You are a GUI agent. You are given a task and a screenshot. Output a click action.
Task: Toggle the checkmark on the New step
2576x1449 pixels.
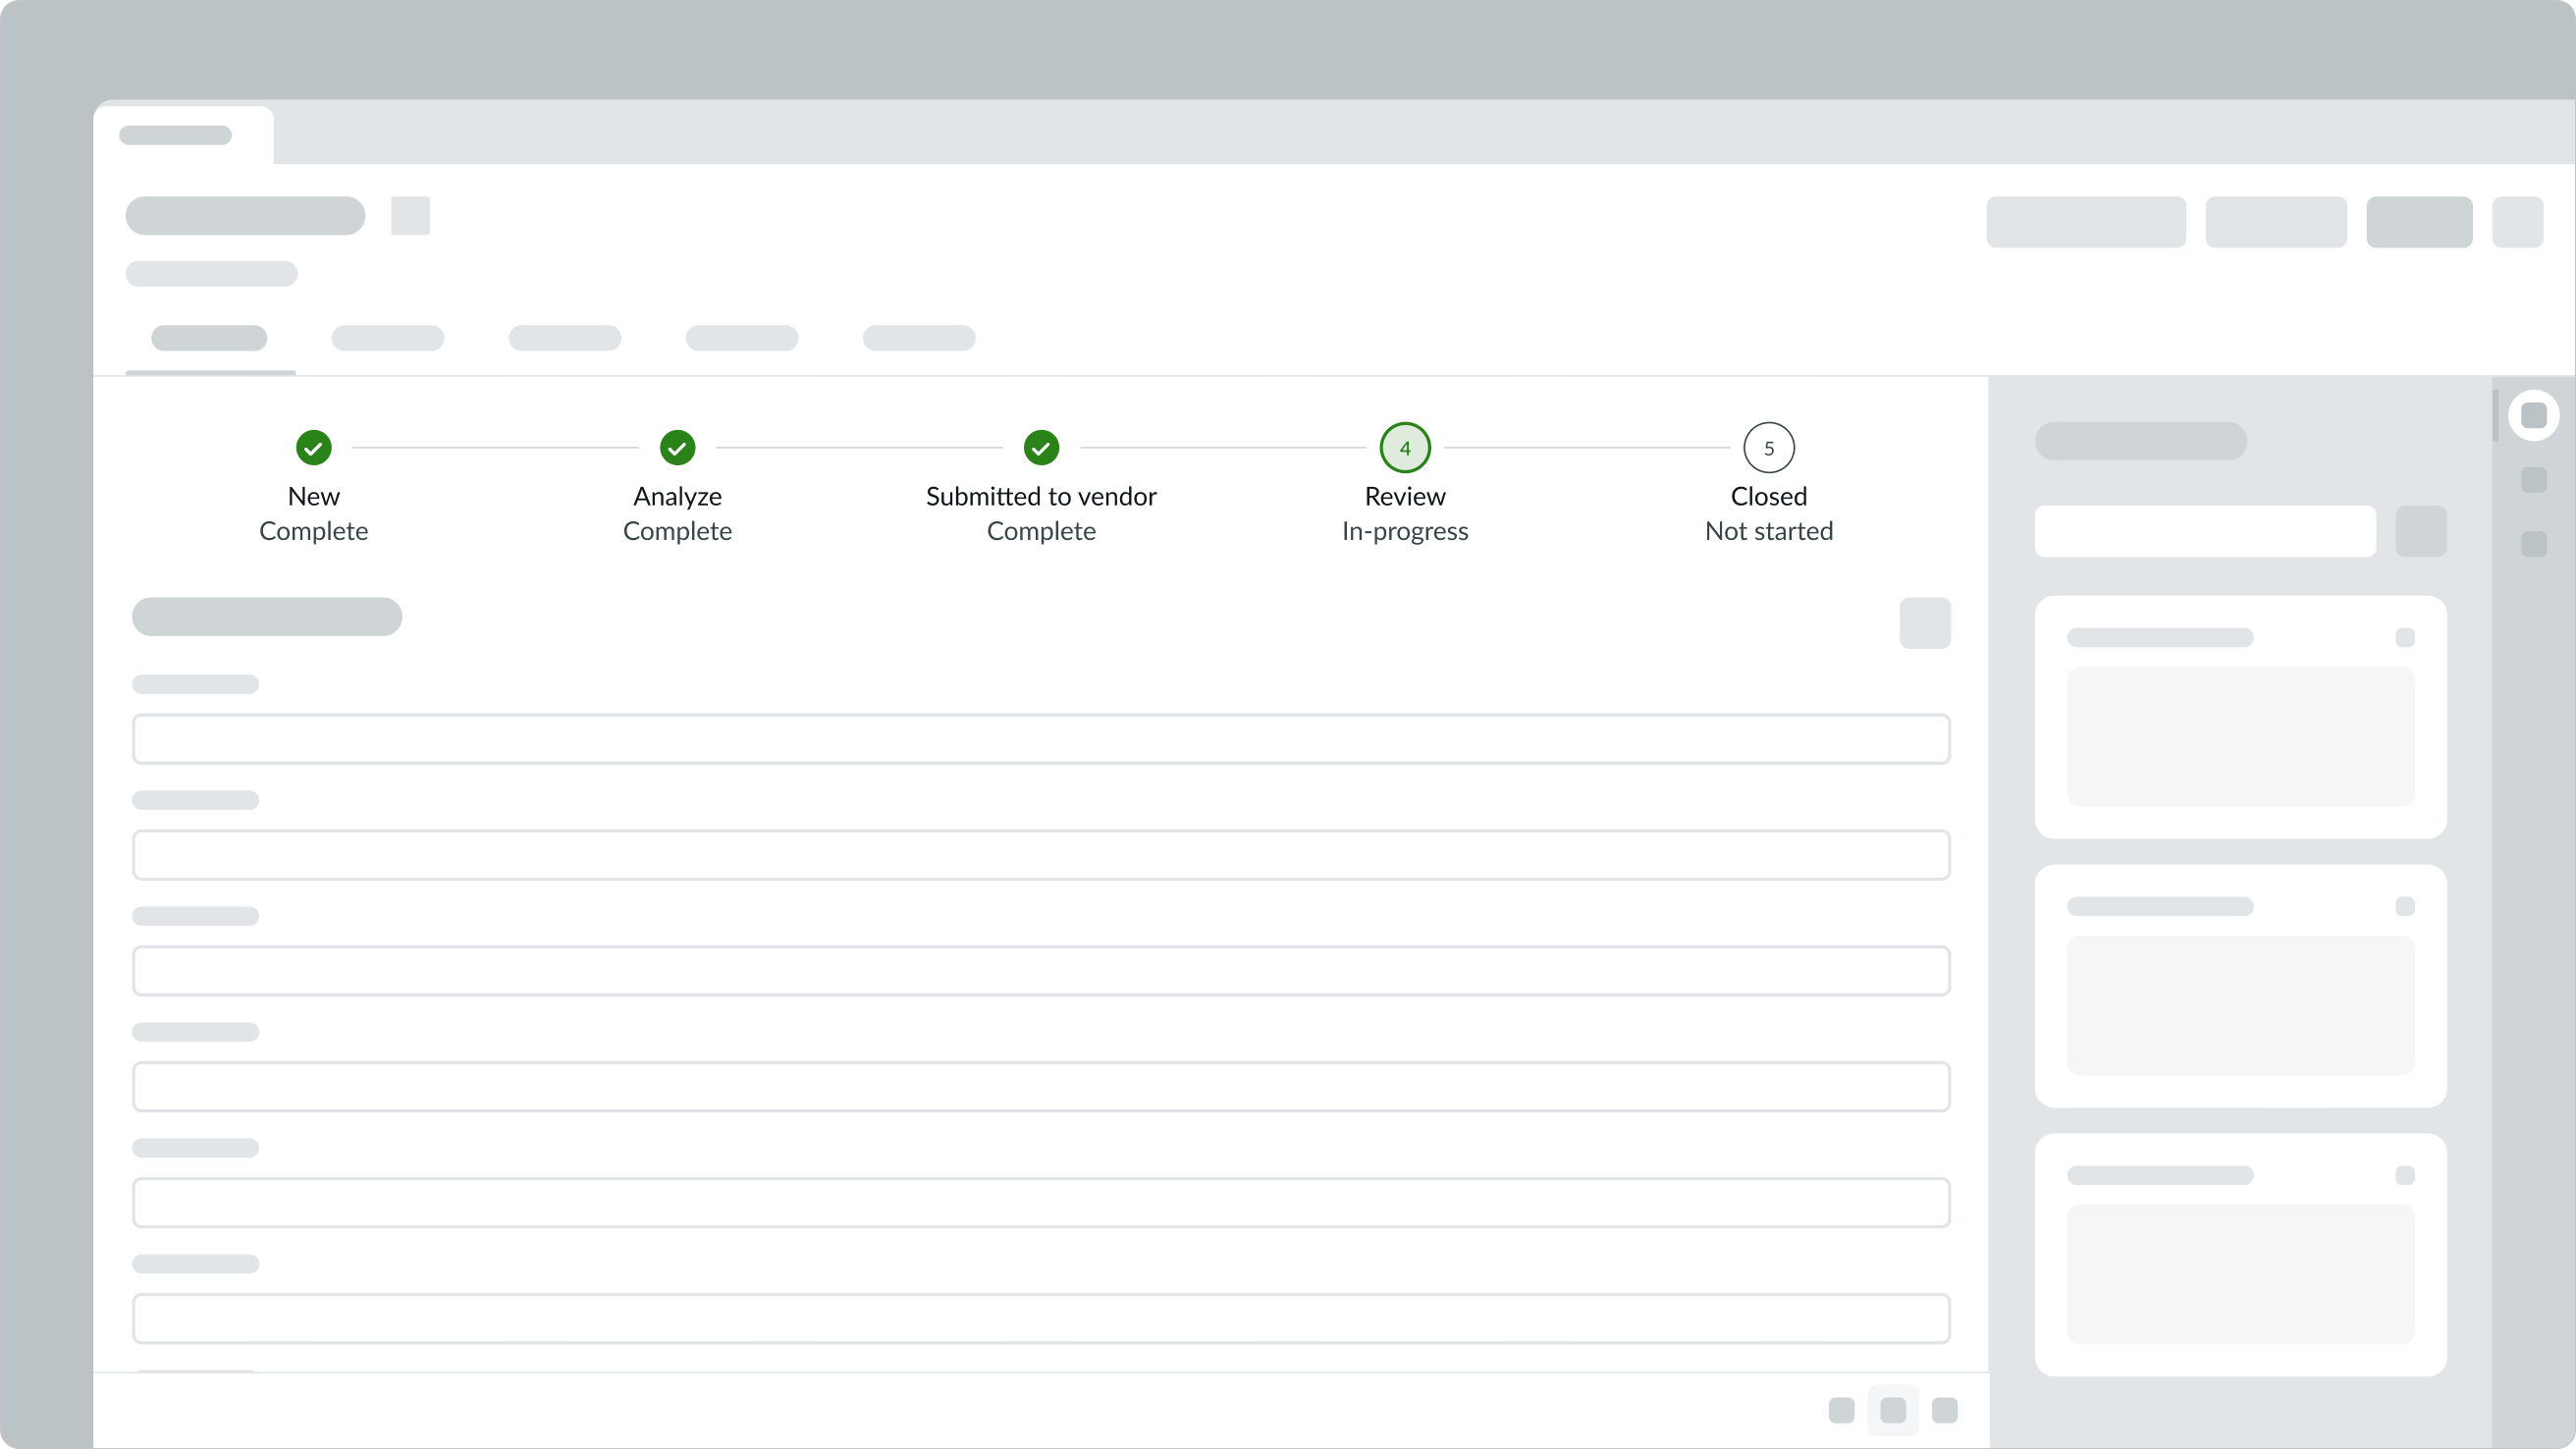click(313, 448)
